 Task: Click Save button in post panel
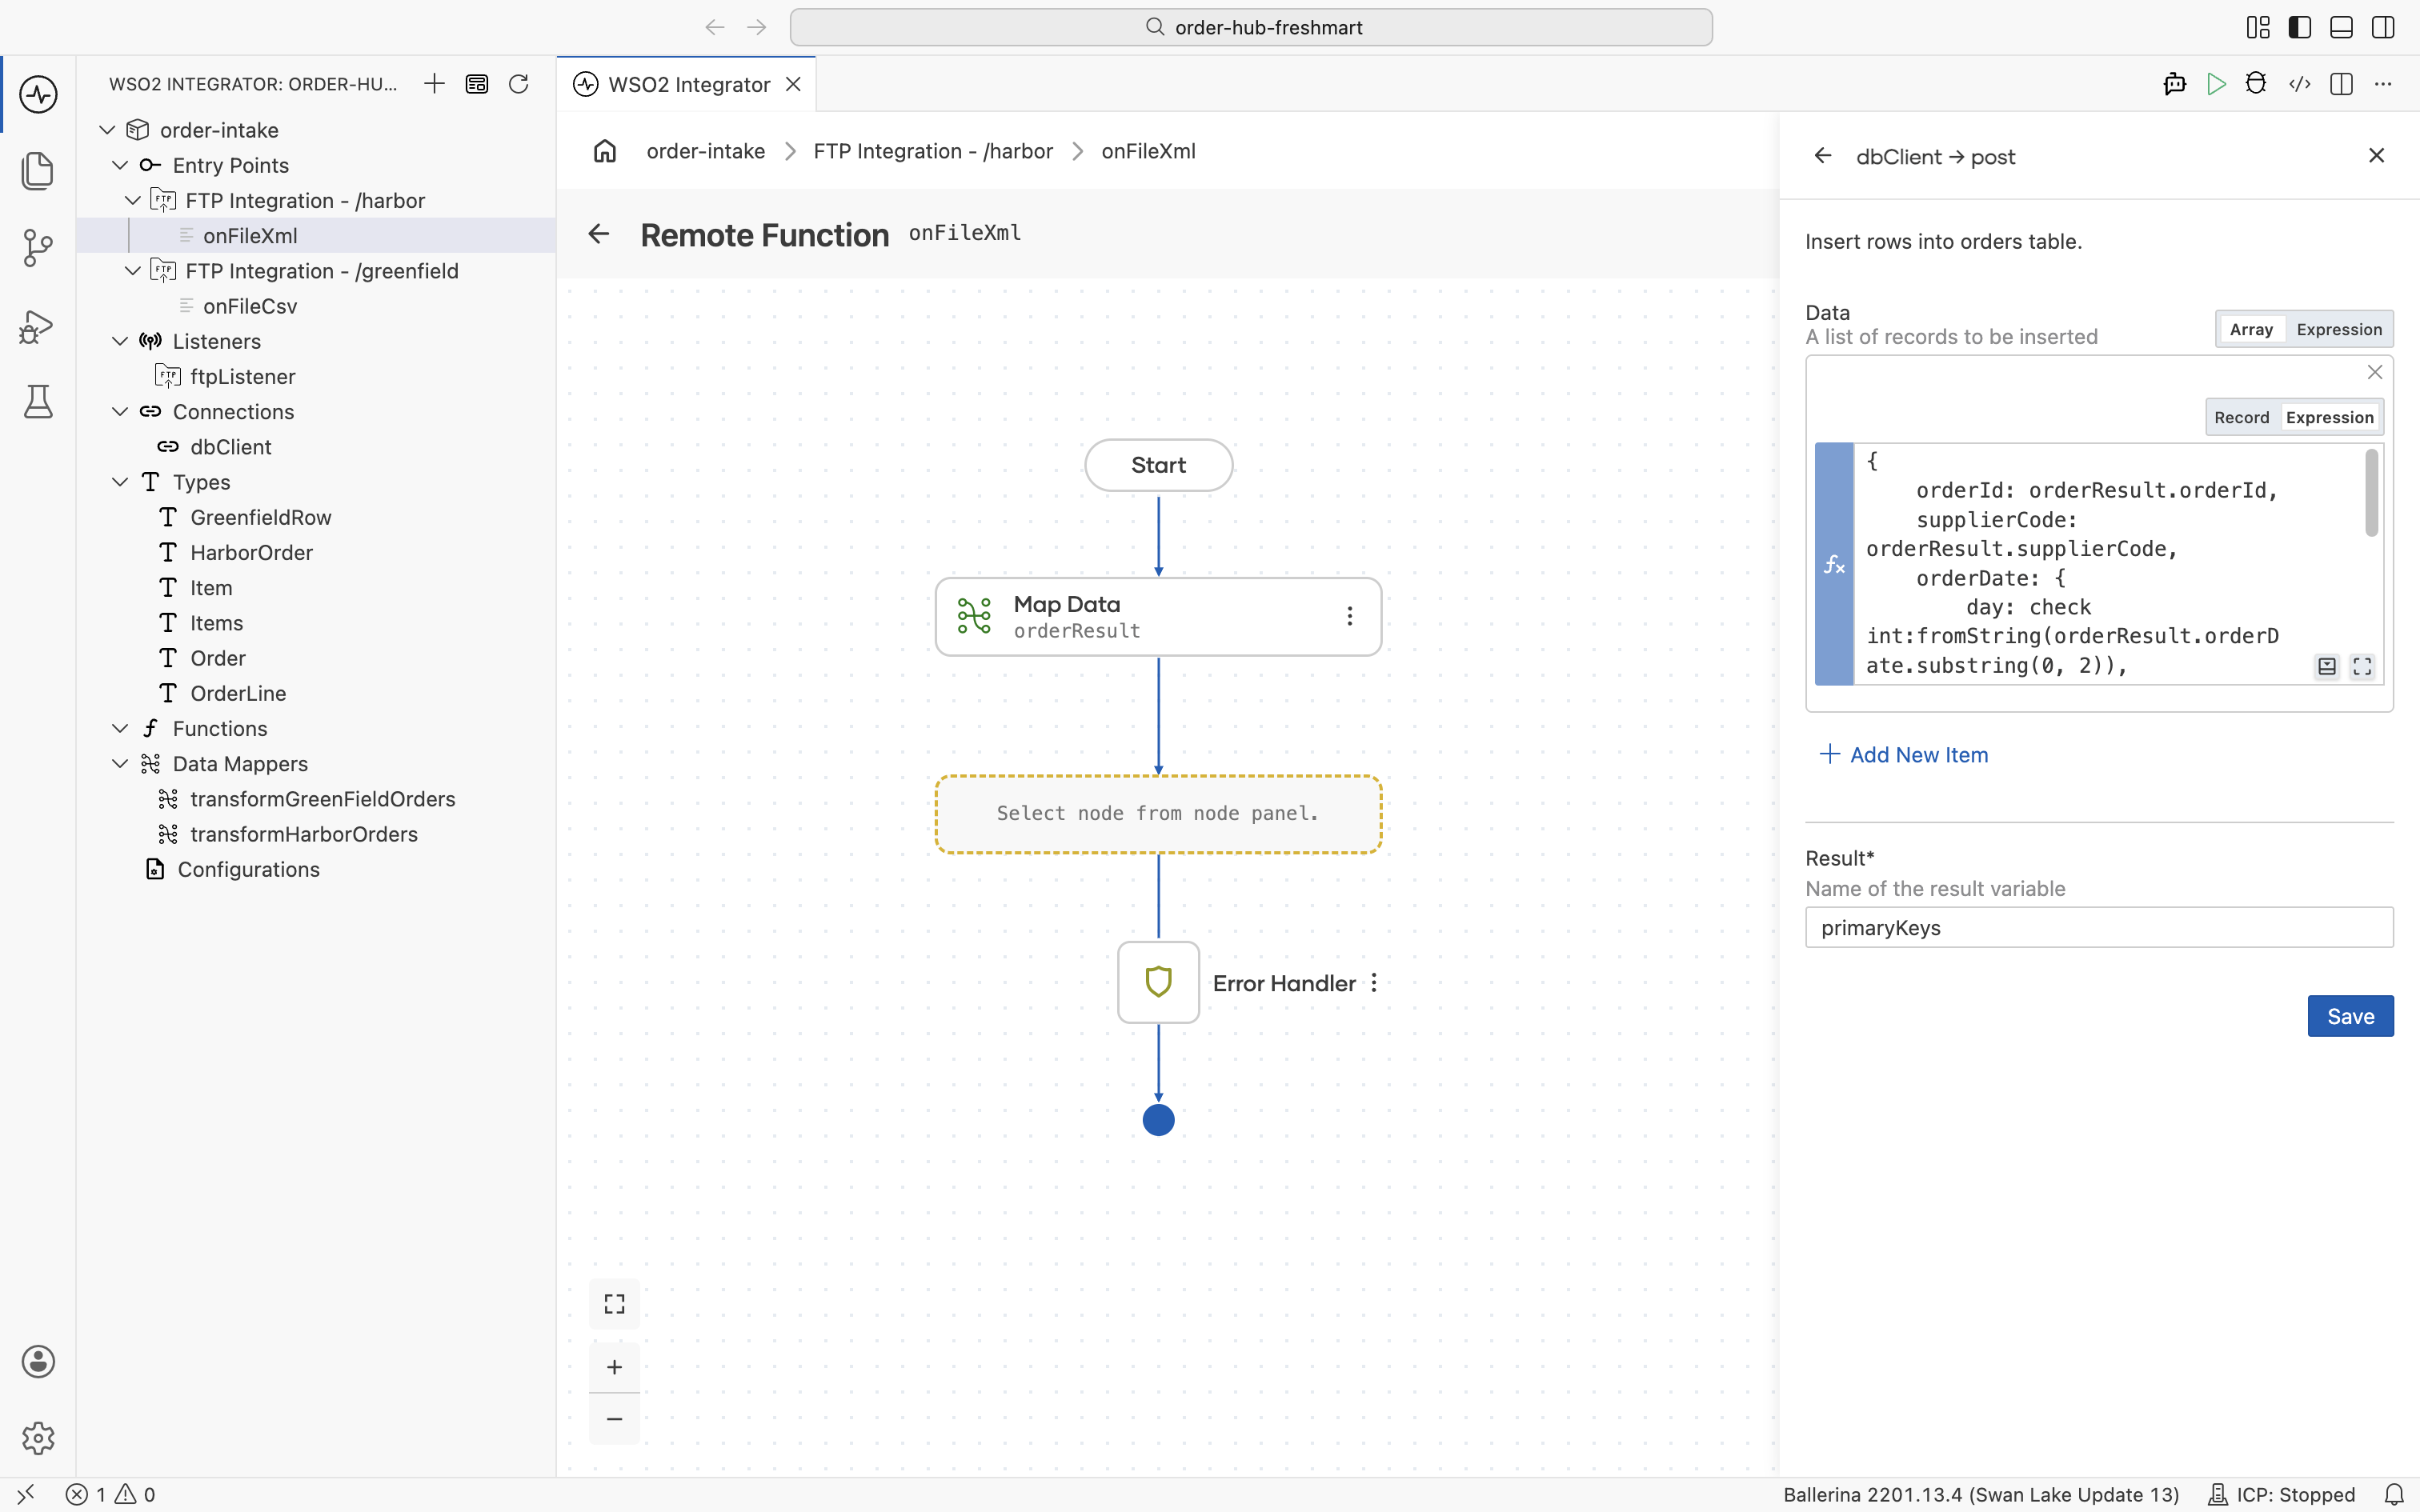pyautogui.click(x=2350, y=1016)
